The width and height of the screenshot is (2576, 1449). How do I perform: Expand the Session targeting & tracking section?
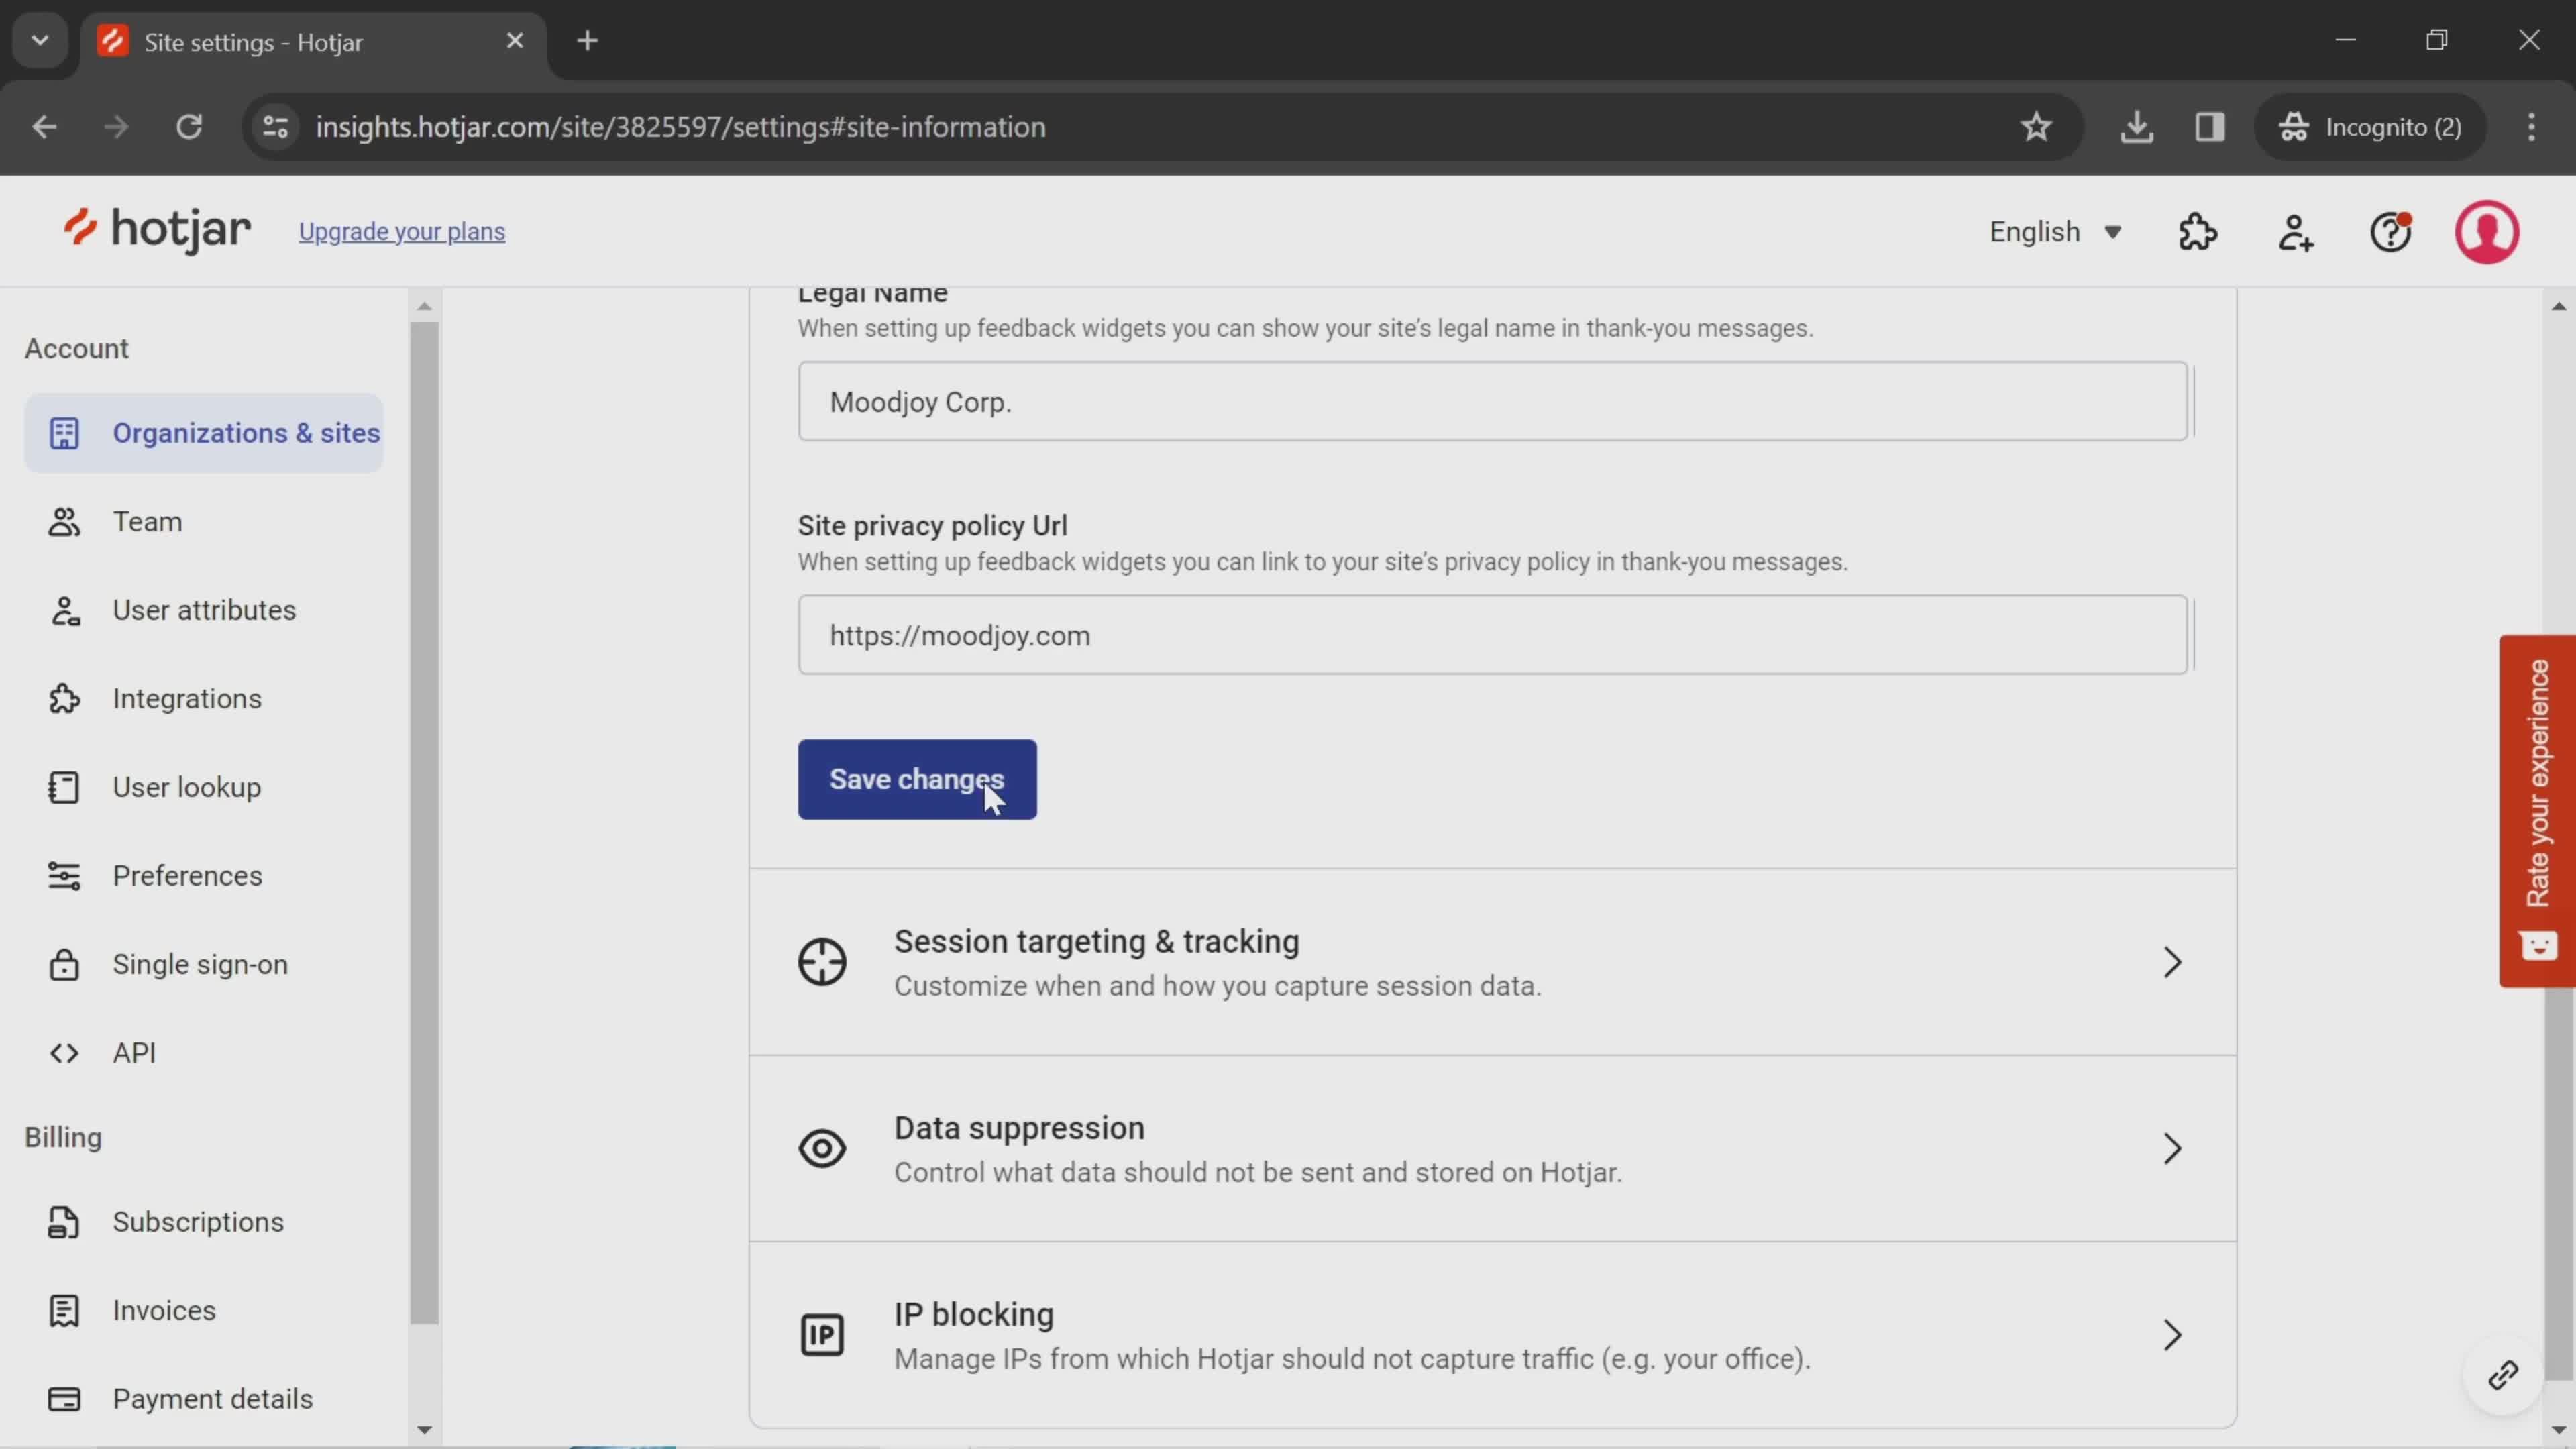coord(1491,961)
